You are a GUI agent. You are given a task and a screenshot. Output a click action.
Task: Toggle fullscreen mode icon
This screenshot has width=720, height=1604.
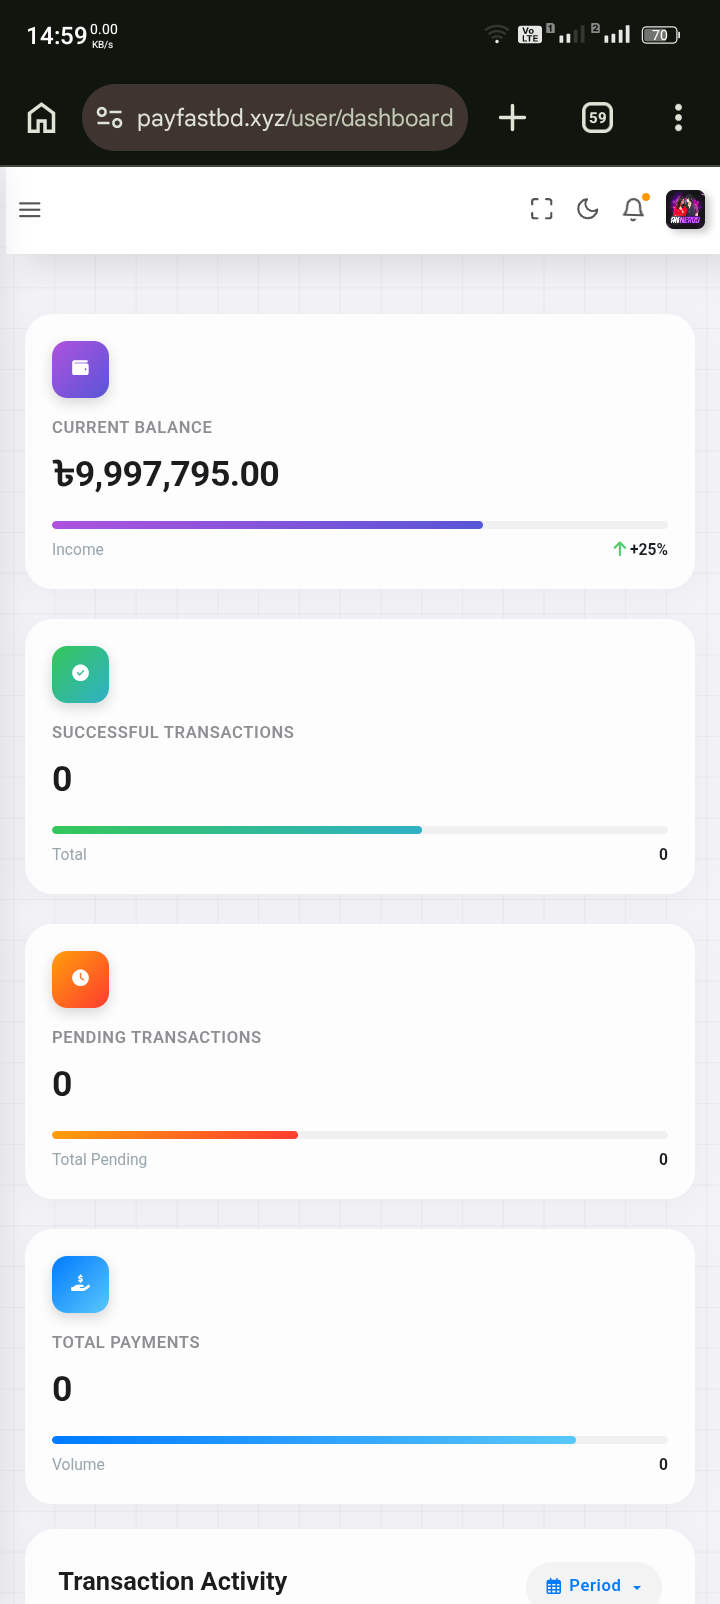(x=541, y=209)
